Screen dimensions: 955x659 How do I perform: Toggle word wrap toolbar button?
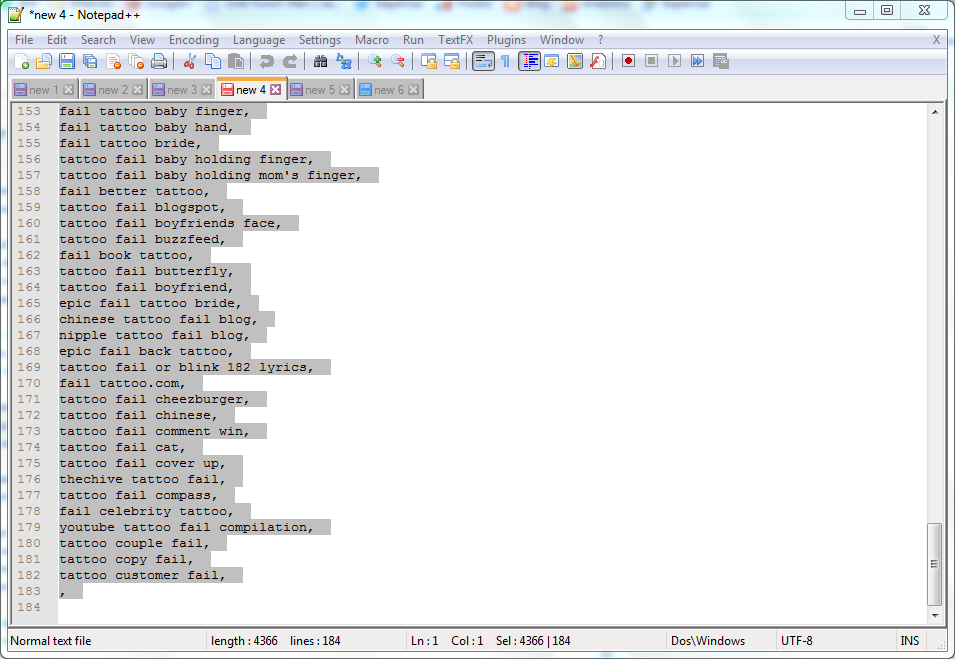tap(483, 61)
